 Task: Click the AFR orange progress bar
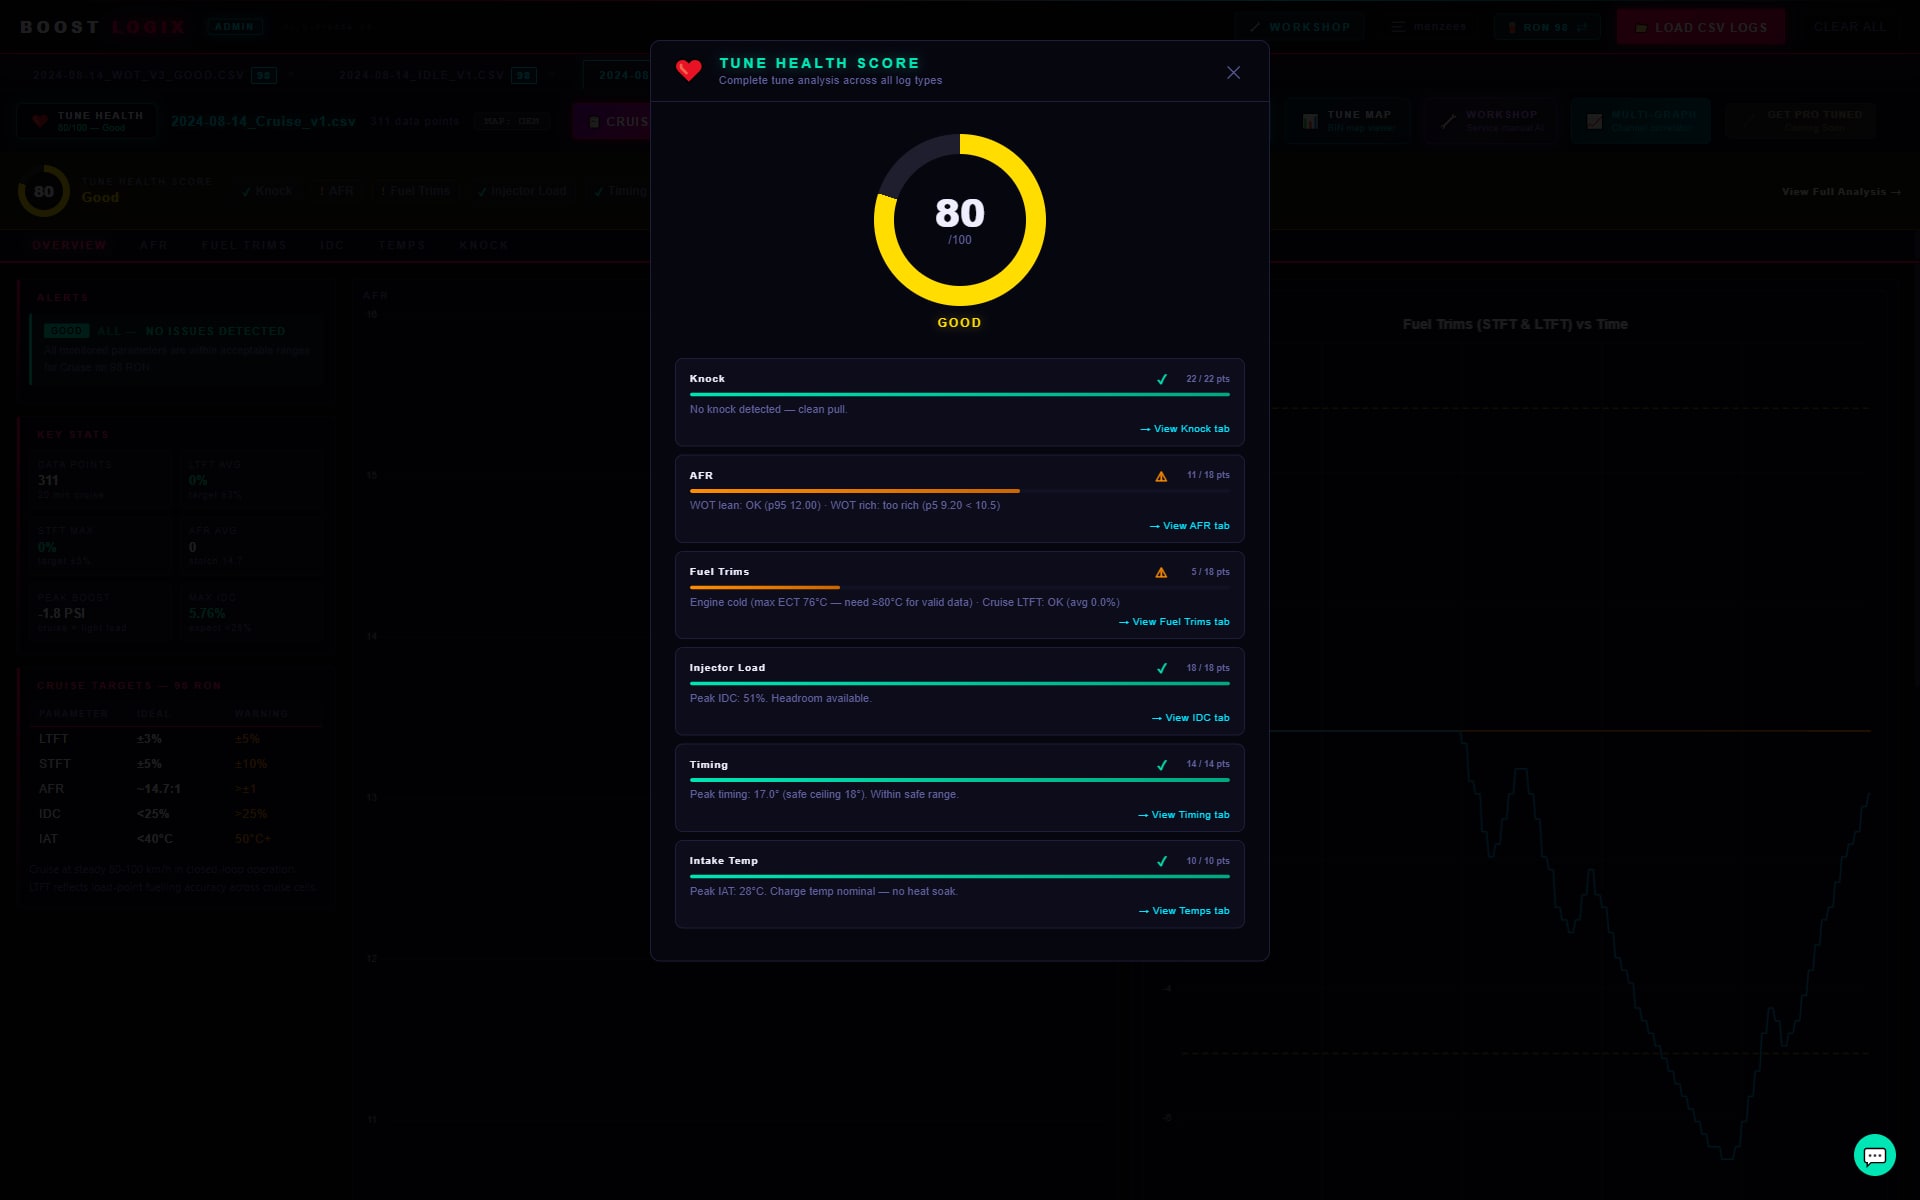click(x=855, y=491)
